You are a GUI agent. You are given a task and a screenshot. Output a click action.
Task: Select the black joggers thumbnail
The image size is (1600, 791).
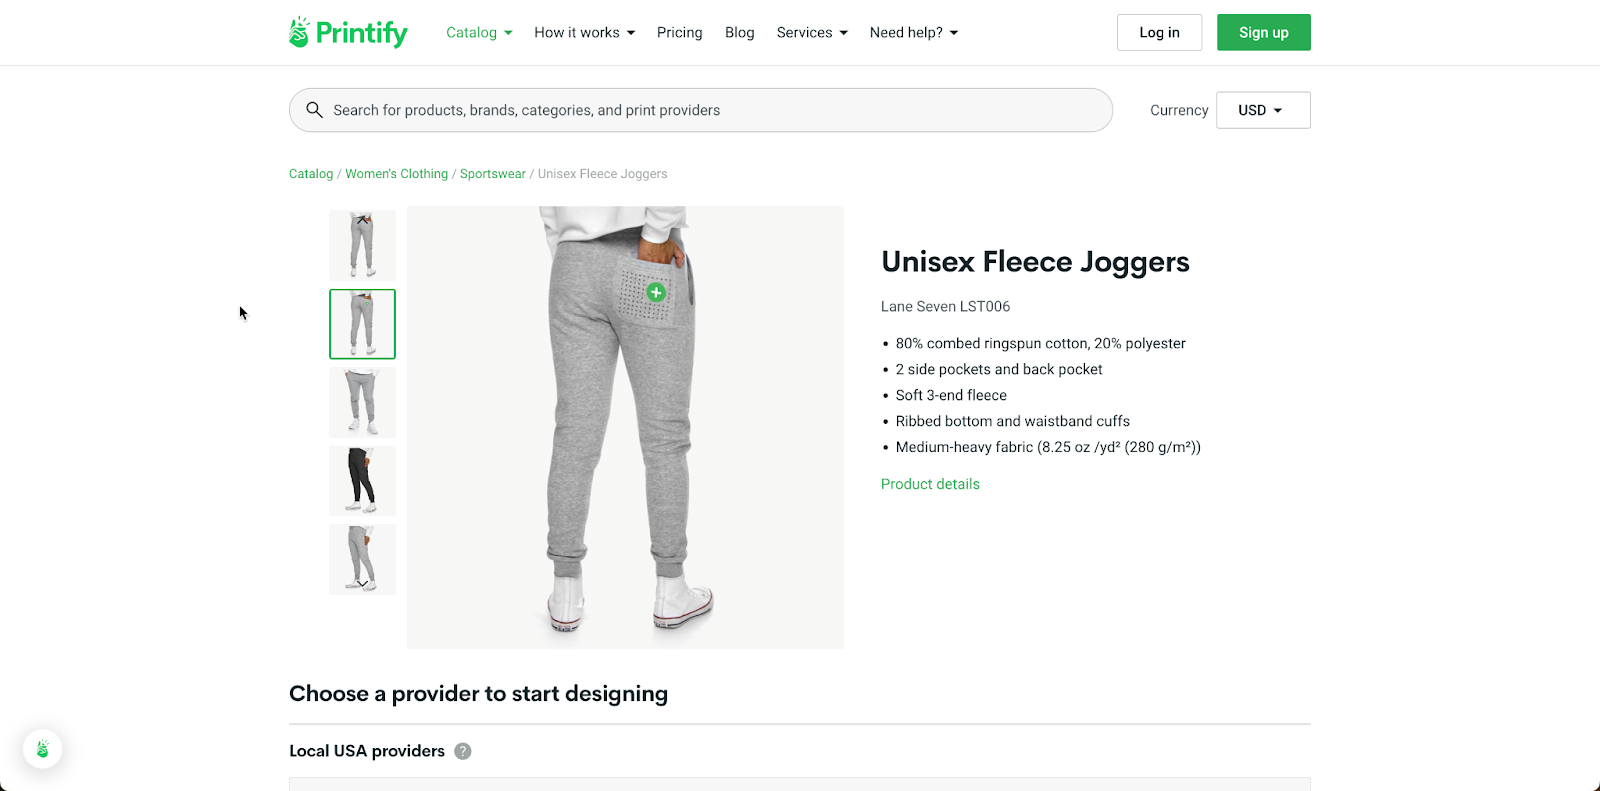[x=362, y=481]
